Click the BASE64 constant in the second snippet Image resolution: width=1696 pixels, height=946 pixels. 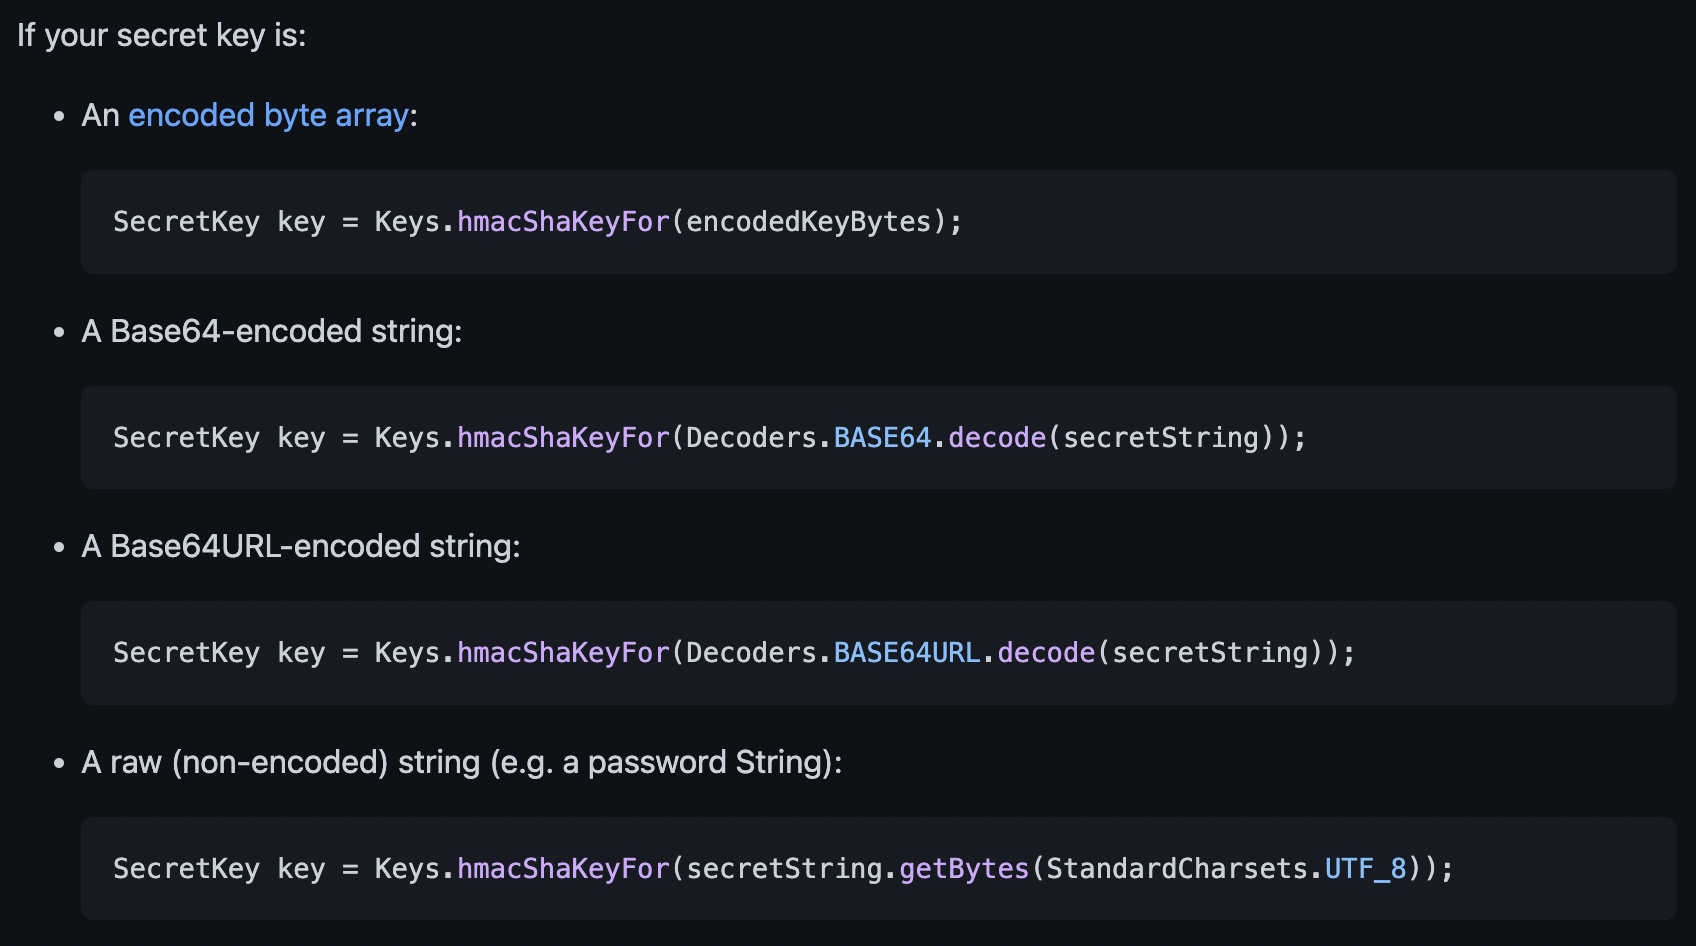pos(882,438)
